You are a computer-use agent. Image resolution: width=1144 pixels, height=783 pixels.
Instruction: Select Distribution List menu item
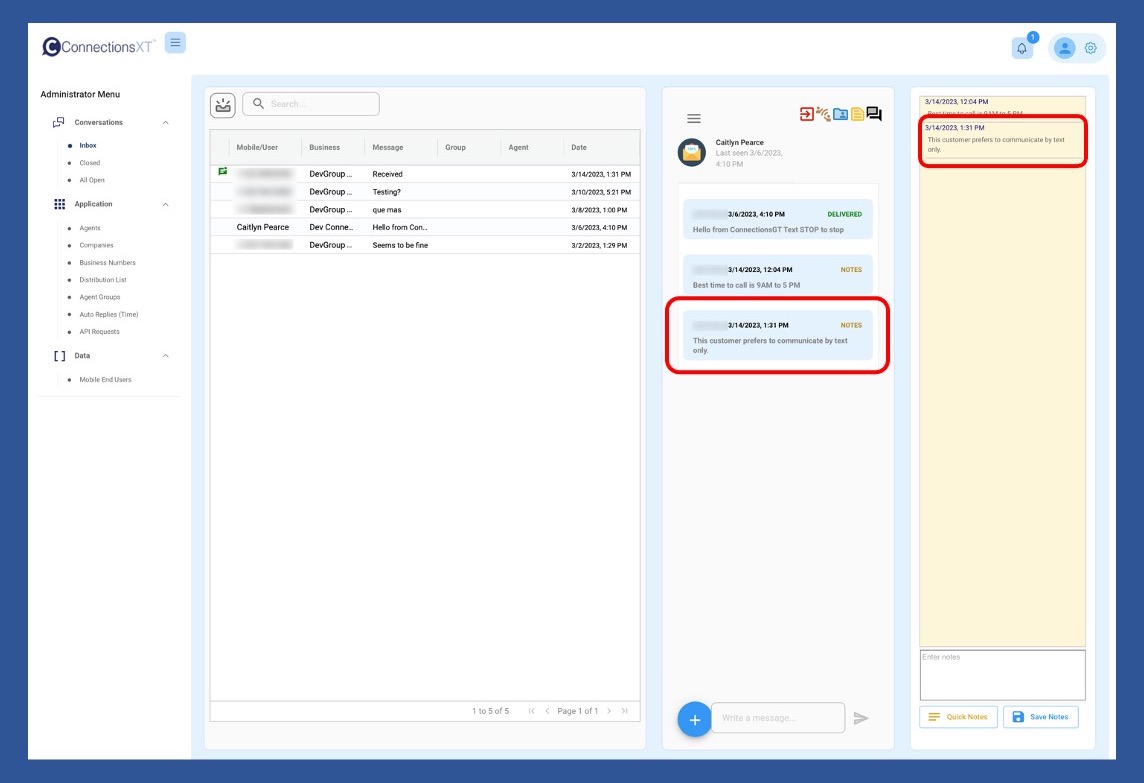click(x=103, y=280)
